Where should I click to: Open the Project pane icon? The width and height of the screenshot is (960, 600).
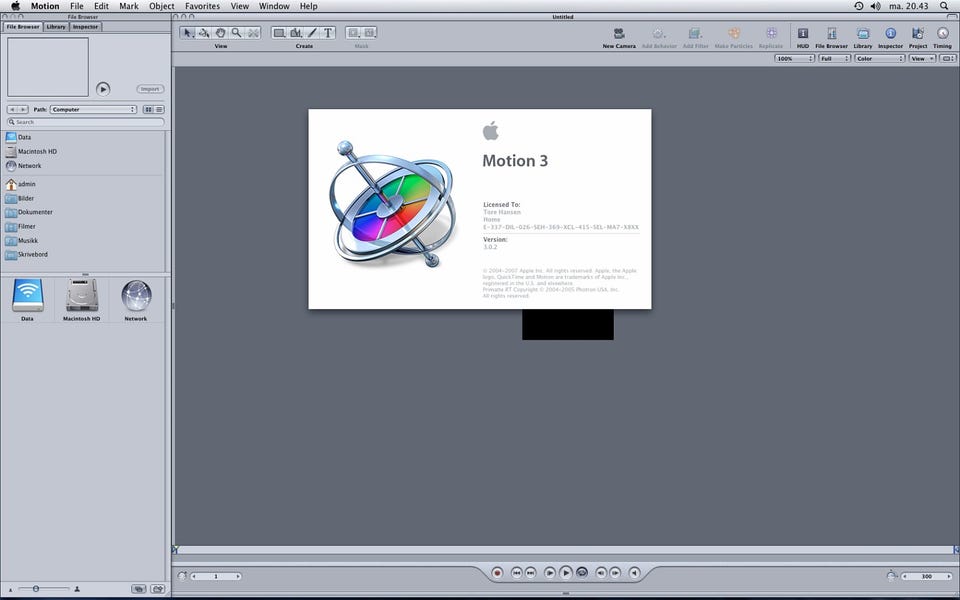(918, 34)
